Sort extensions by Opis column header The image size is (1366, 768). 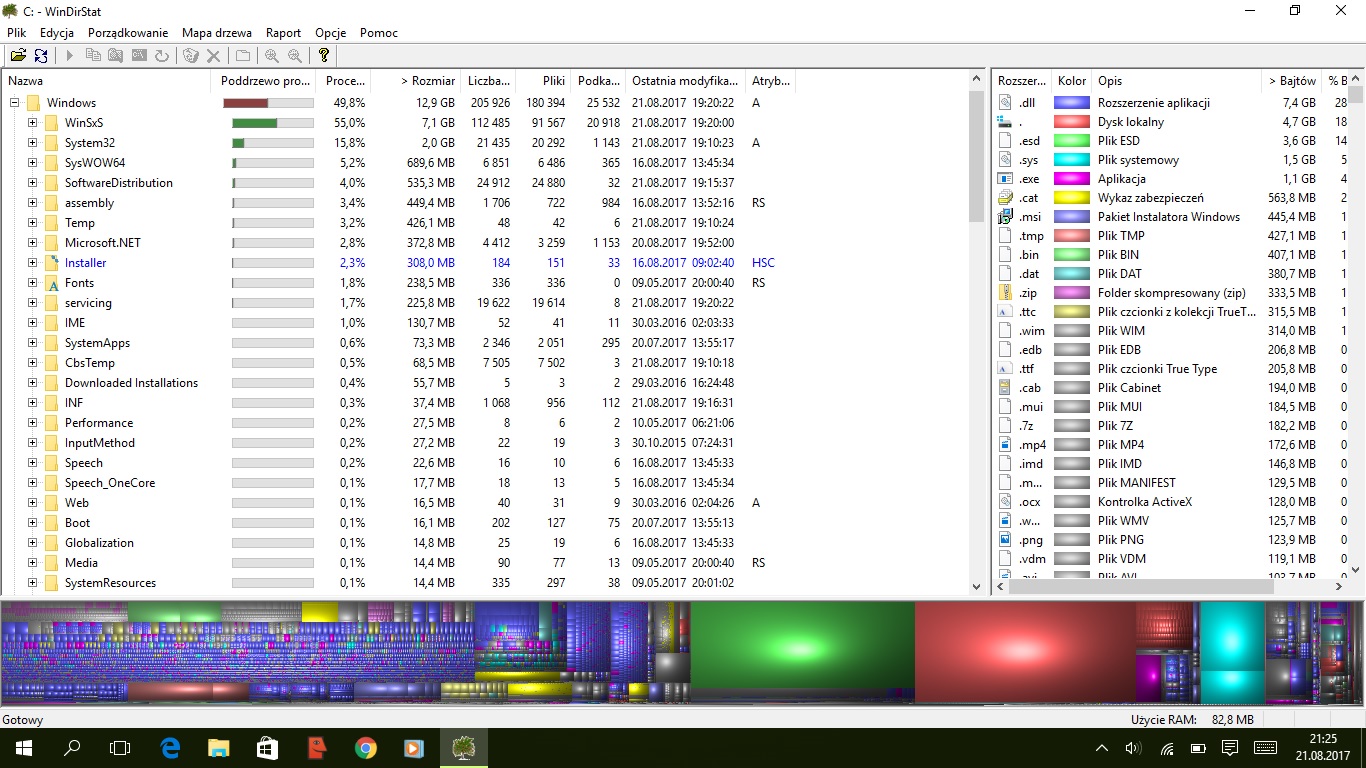pos(1177,81)
